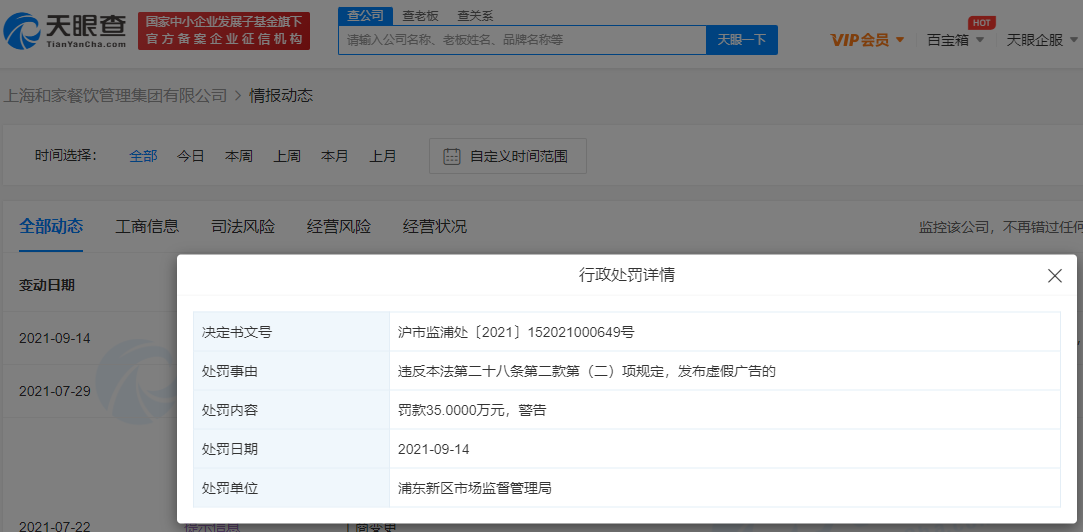1083x532 pixels.
Task: Click the 行政处罚详情 dialog title
Action: (626, 276)
